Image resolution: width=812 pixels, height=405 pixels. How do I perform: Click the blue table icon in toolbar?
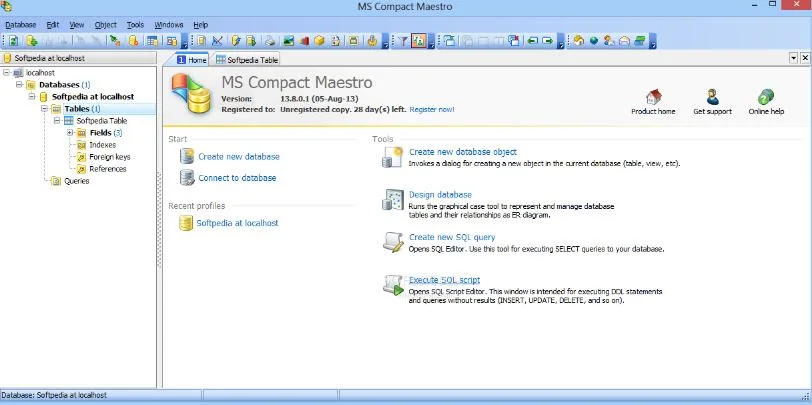point(152,41)
